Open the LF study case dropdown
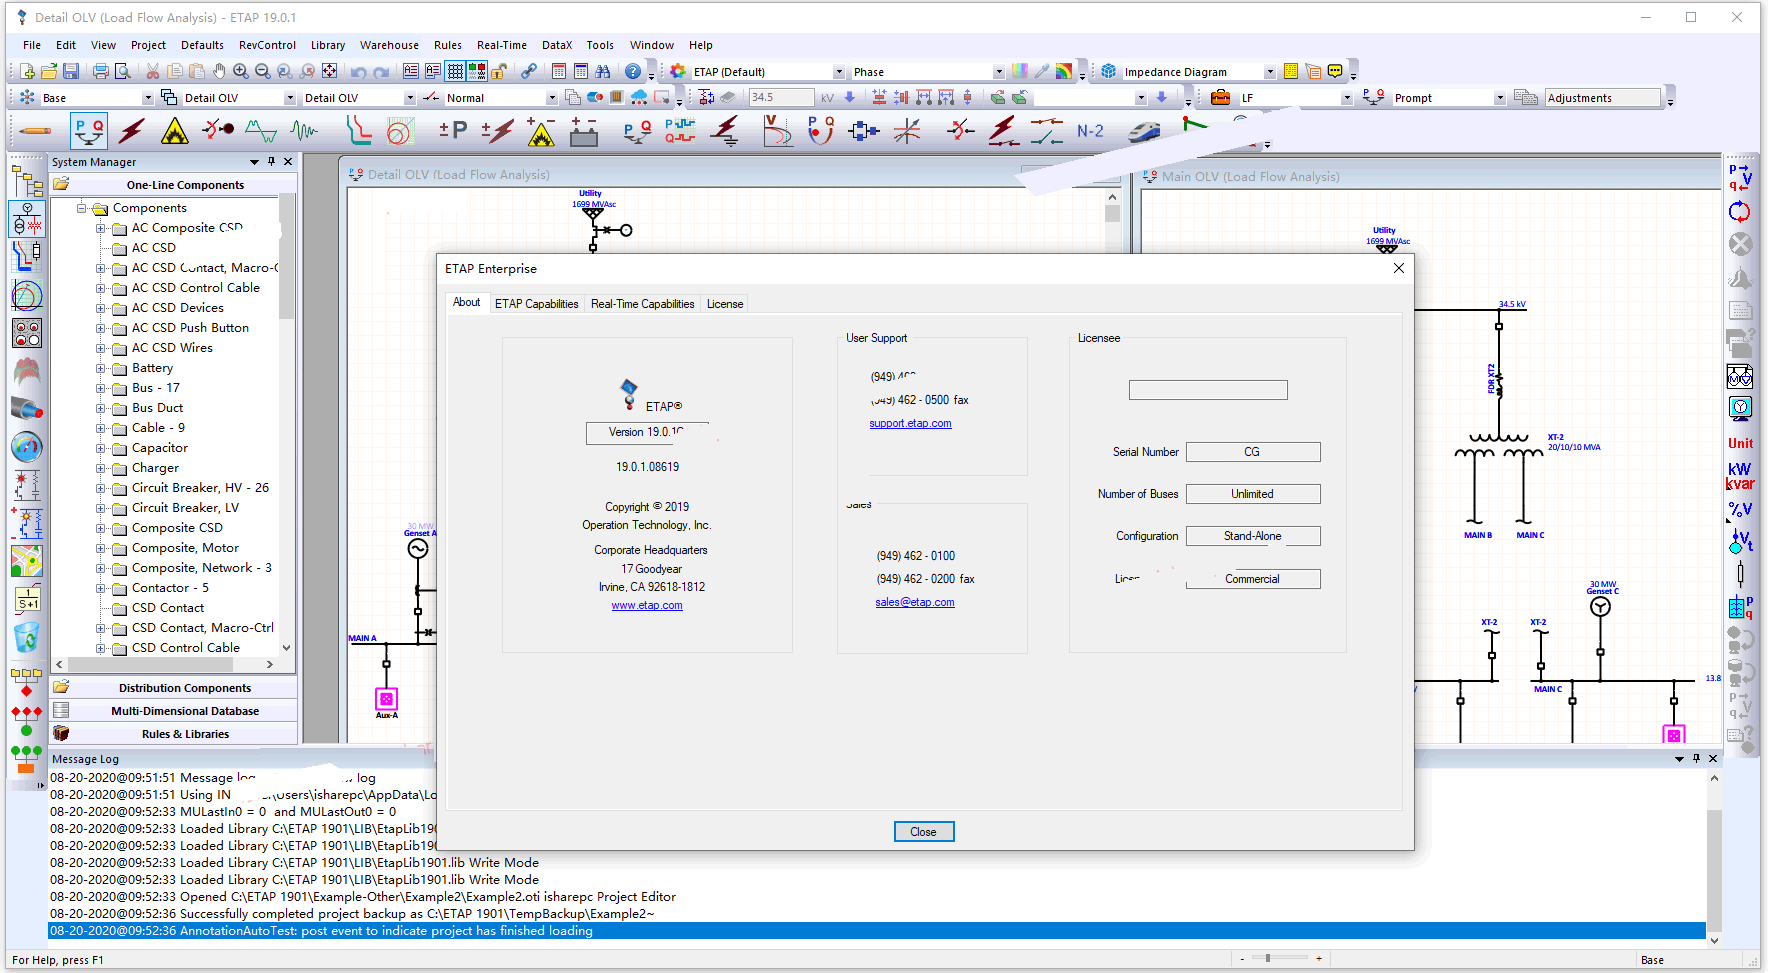Image resolution: width=1768 pixels, height=973 pixels. coord(1347,98)
